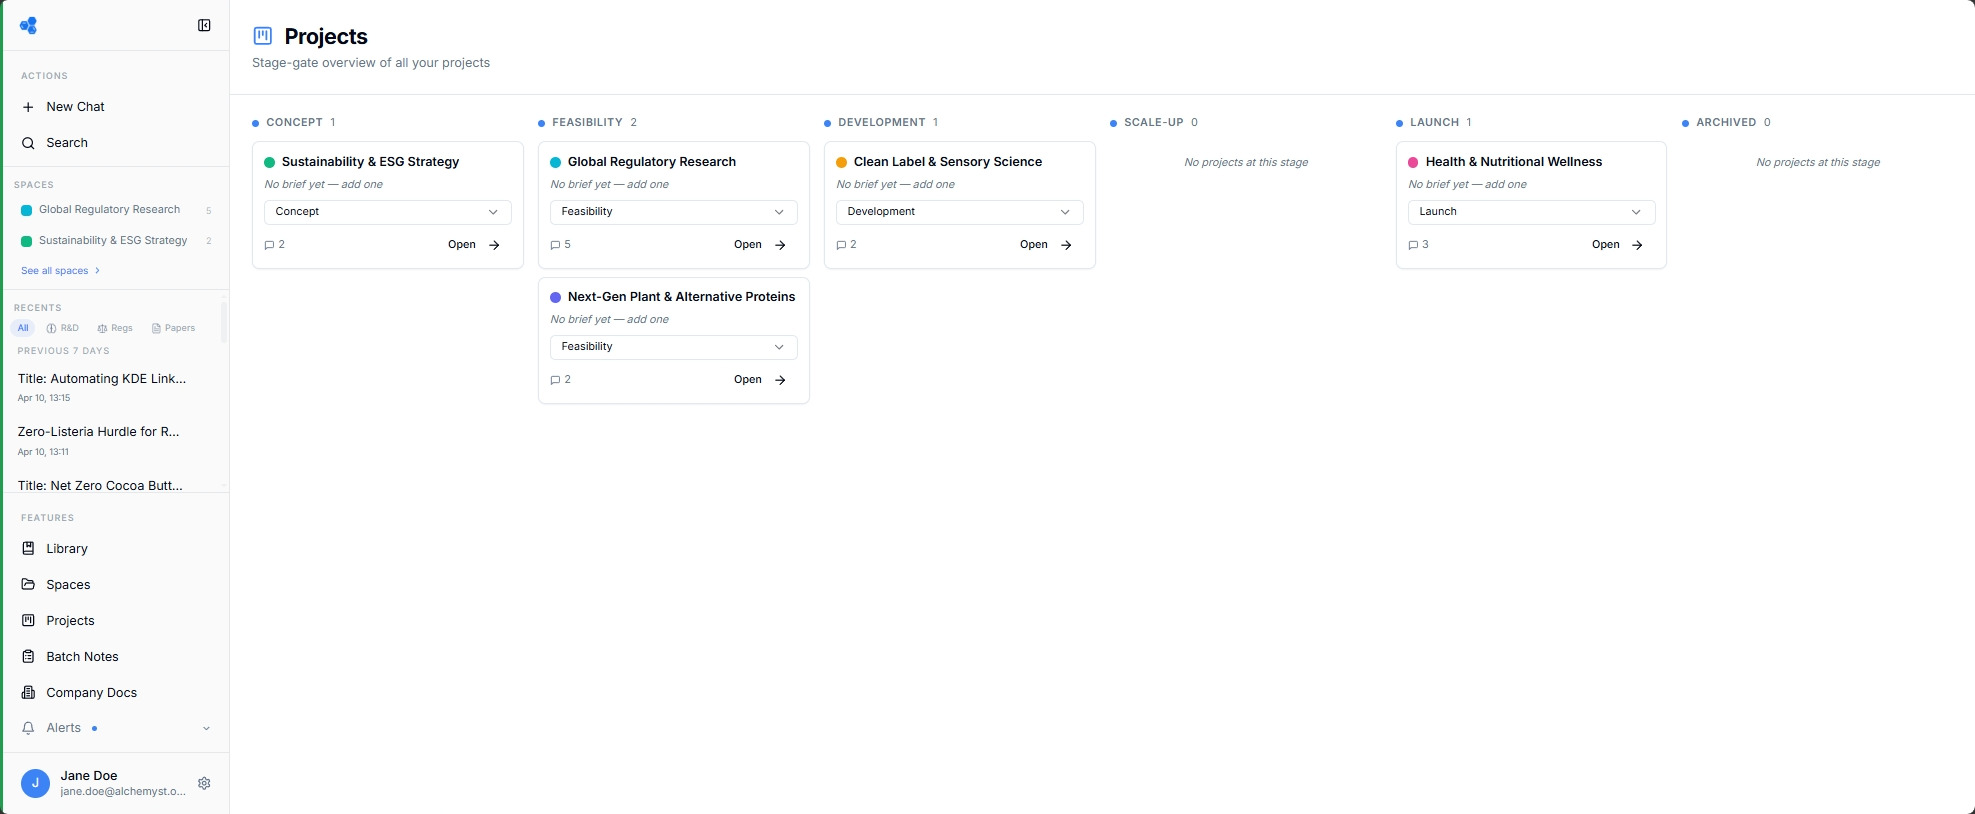
Task: Click the Projects page header icon
Action: click(x=263, y=36)
